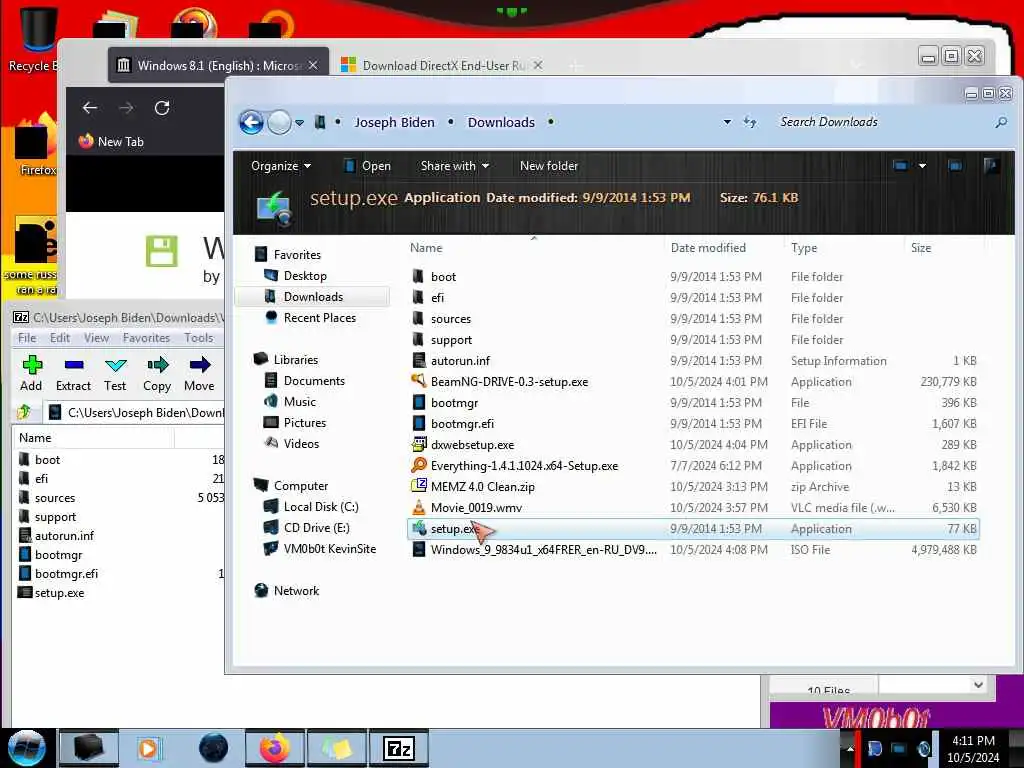Viewport: 1024px width, 768px height.
Task: Select Documents under Libraries
Action: pyautogui.click(x=313, y=380)
